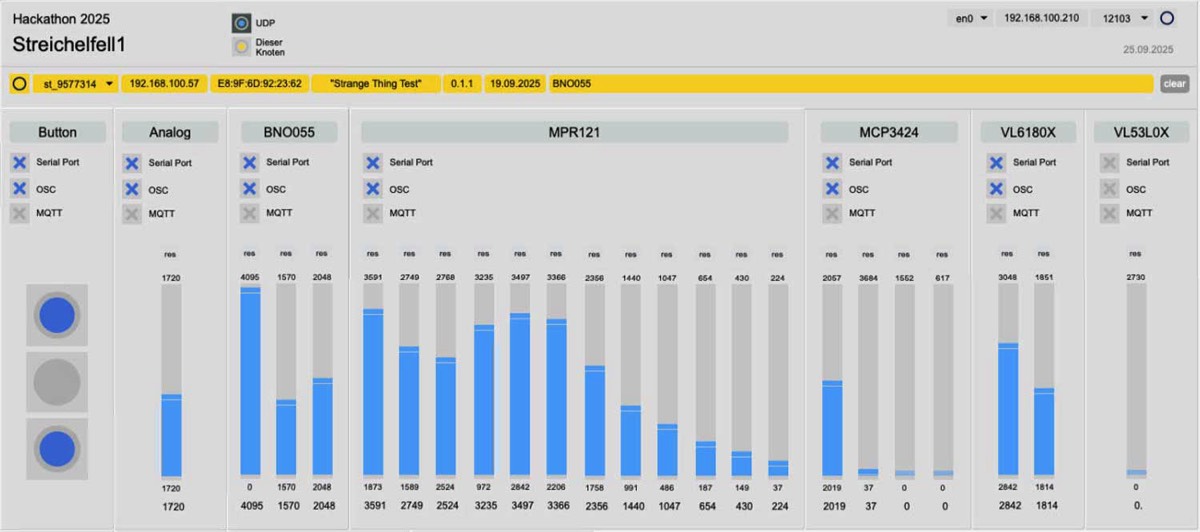Open the en0 network interface dropdown
This screenshot has height=532, width=1200.
point(969,18)
